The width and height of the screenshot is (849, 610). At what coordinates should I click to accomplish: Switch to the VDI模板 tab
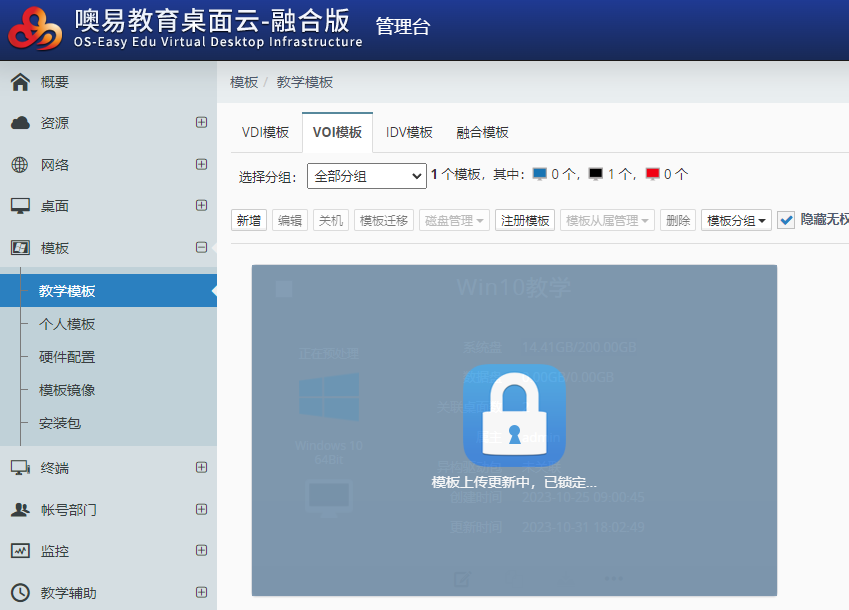pos(265,132)
